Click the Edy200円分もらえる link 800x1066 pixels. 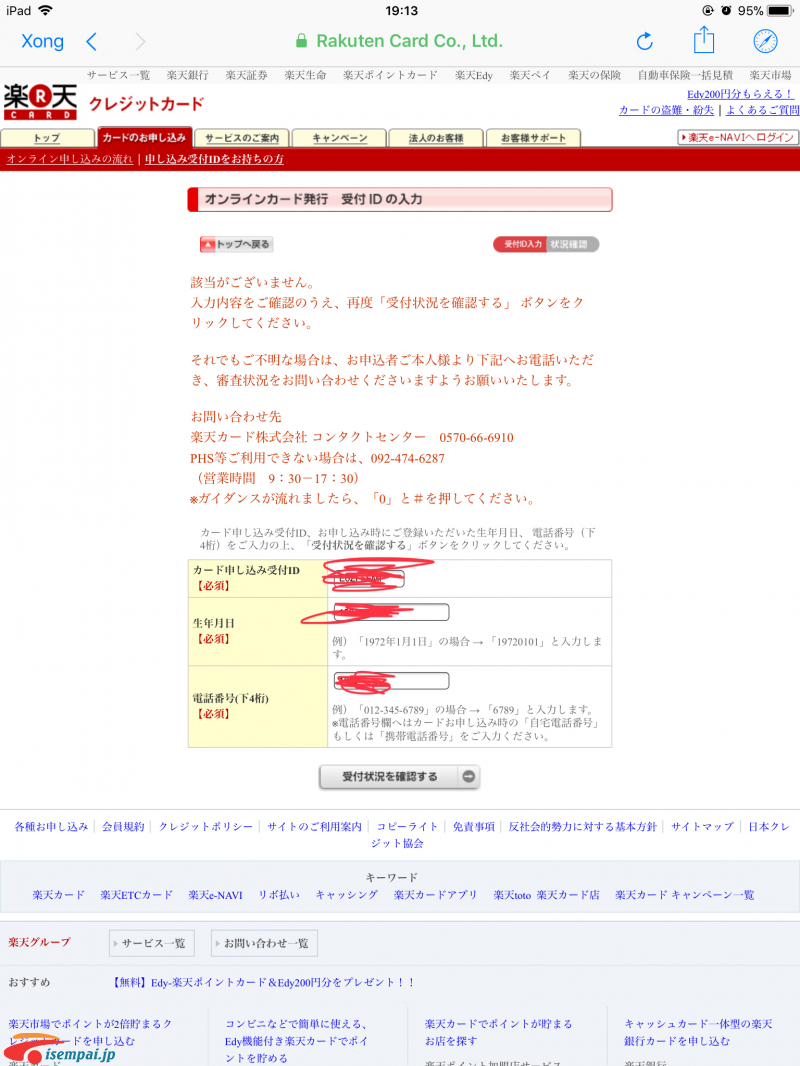pyautogui.click(x=740, y=94)
